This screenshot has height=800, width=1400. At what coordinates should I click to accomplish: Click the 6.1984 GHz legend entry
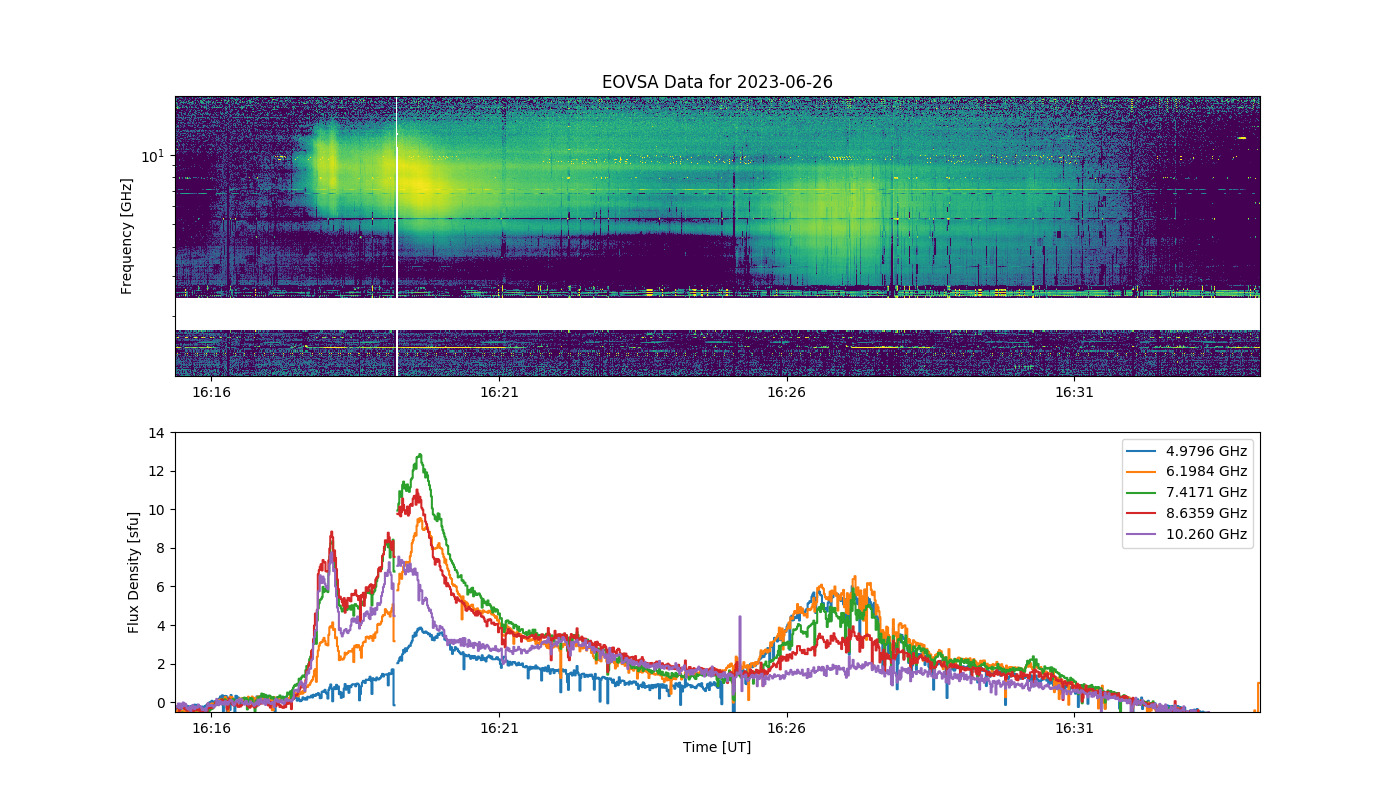point(1186,472)
